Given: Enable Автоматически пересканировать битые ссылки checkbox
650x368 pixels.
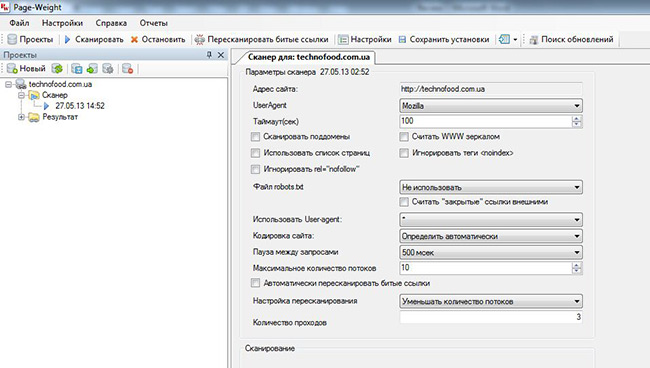Looking at the screenshot, I should tap(255, 283).
